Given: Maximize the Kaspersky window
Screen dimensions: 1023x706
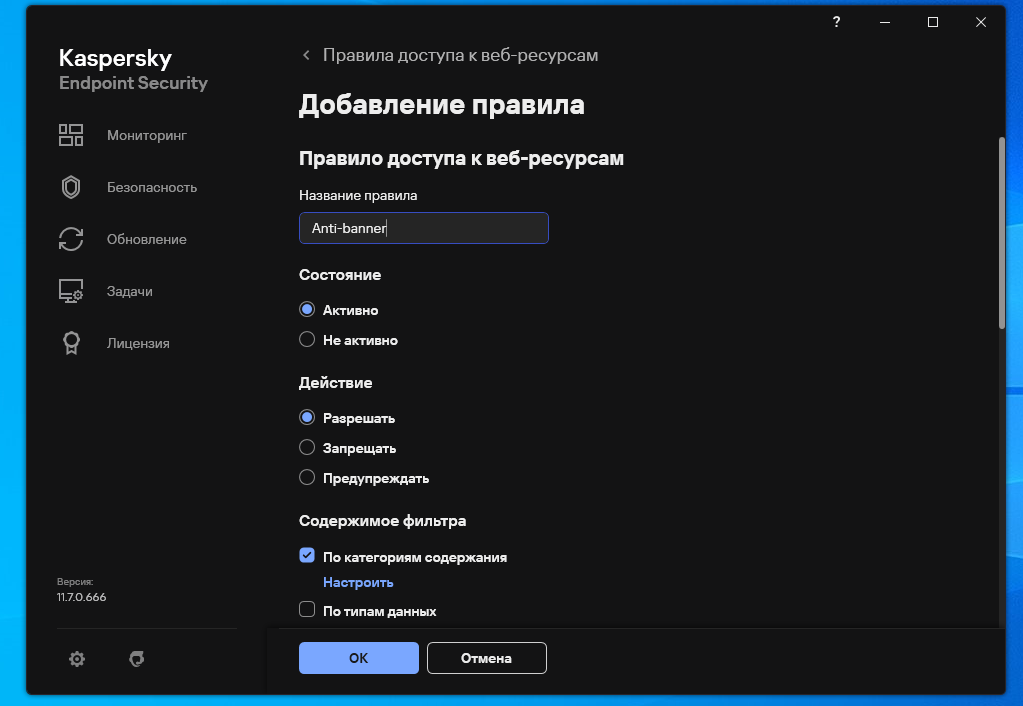Looking at the screenshot, I should click(933, 22).
